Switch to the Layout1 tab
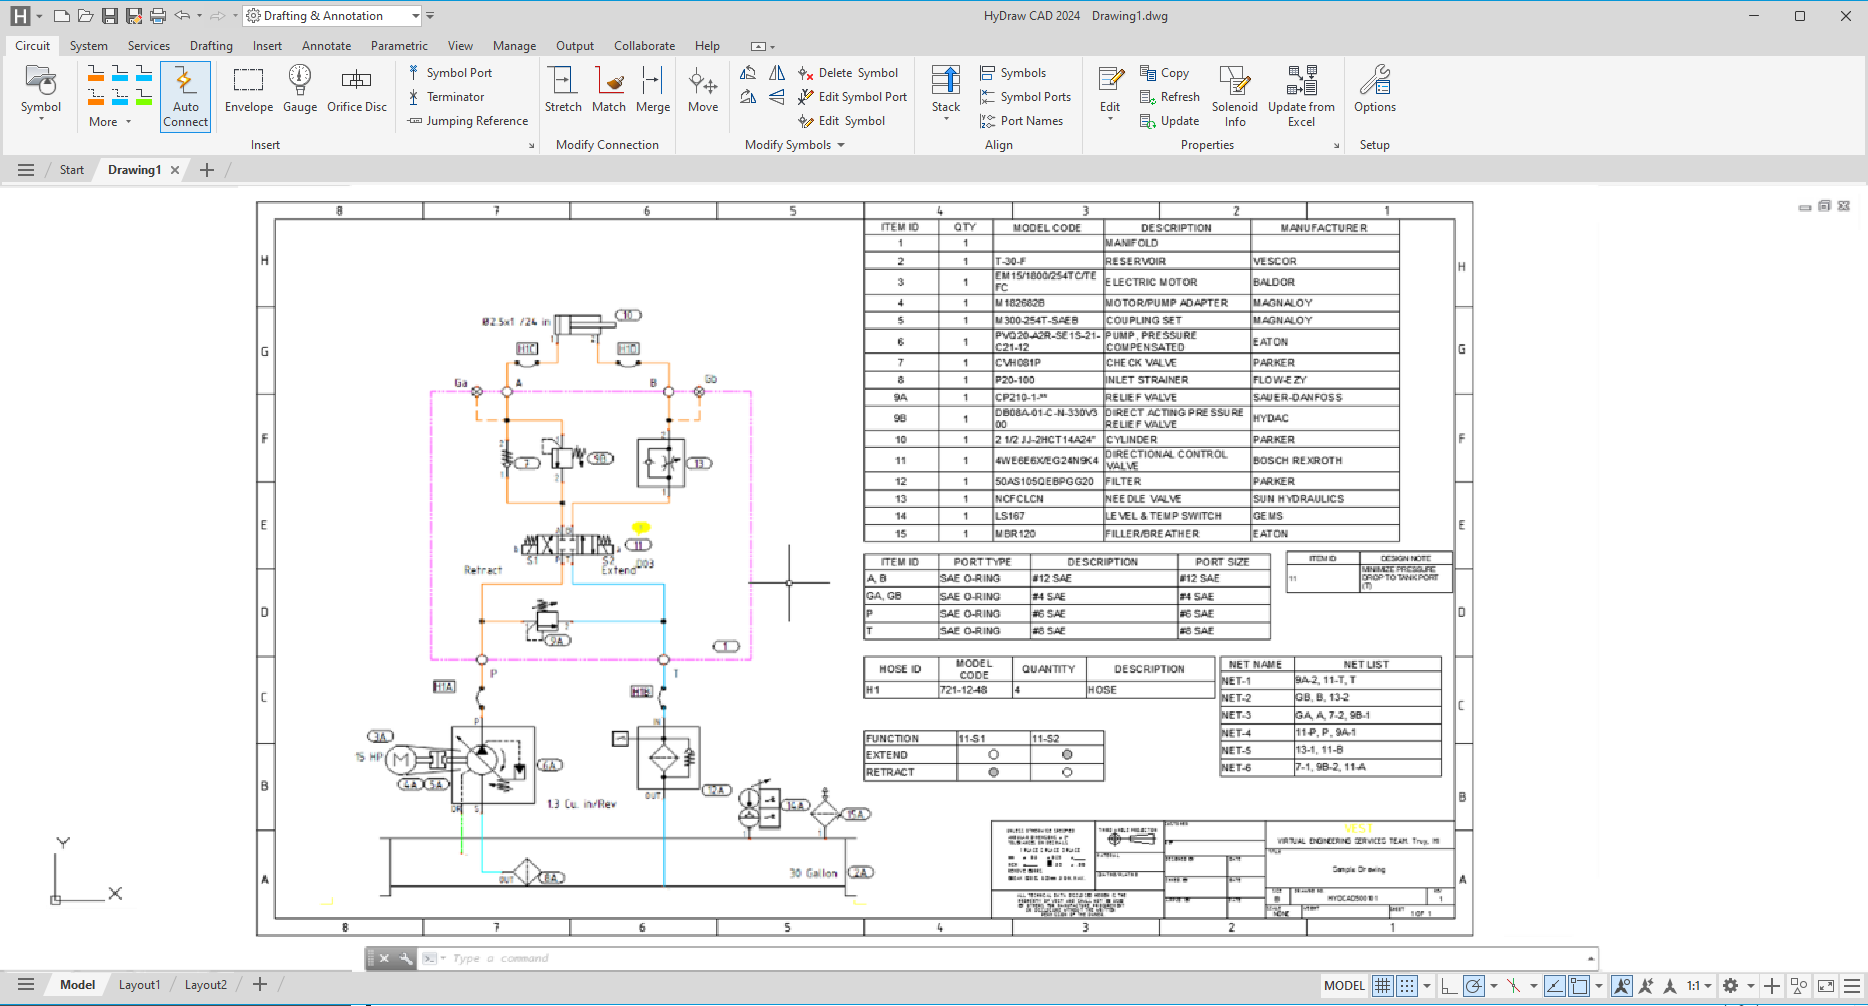The height and width of the screenshot is (1006, 1868). [139, 985]
